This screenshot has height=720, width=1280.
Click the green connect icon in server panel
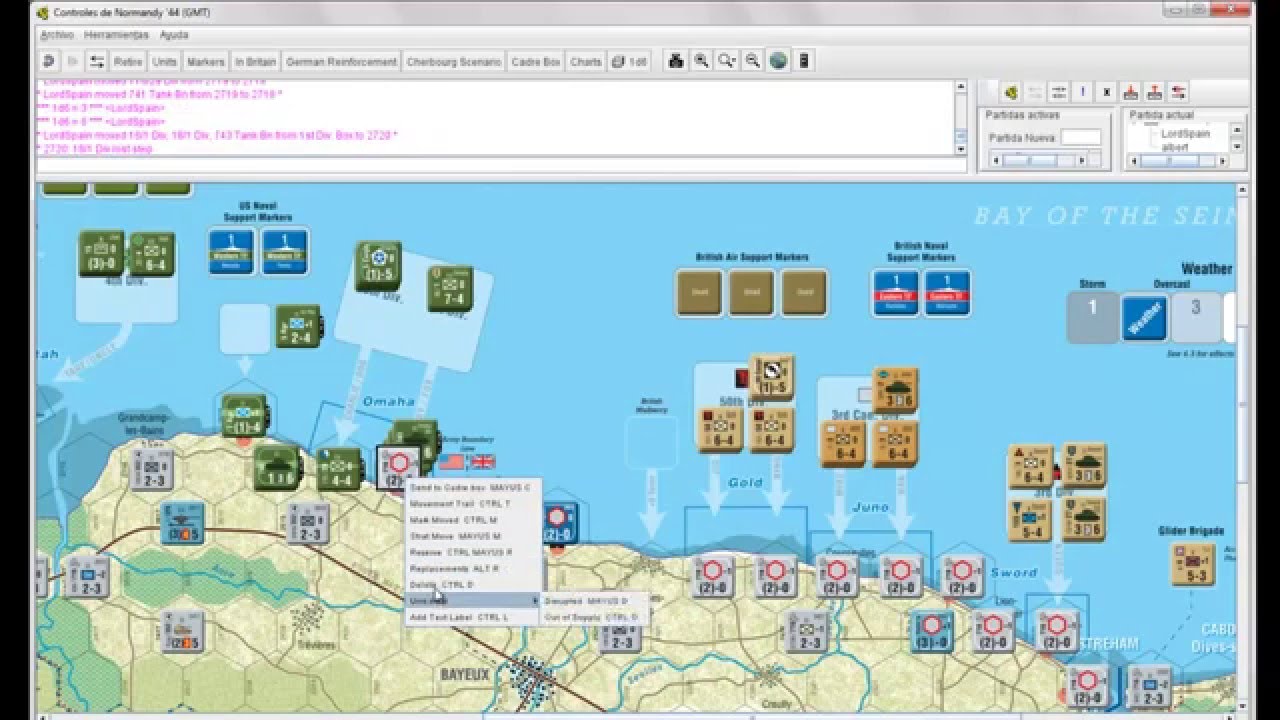[x=1011, y=92]
